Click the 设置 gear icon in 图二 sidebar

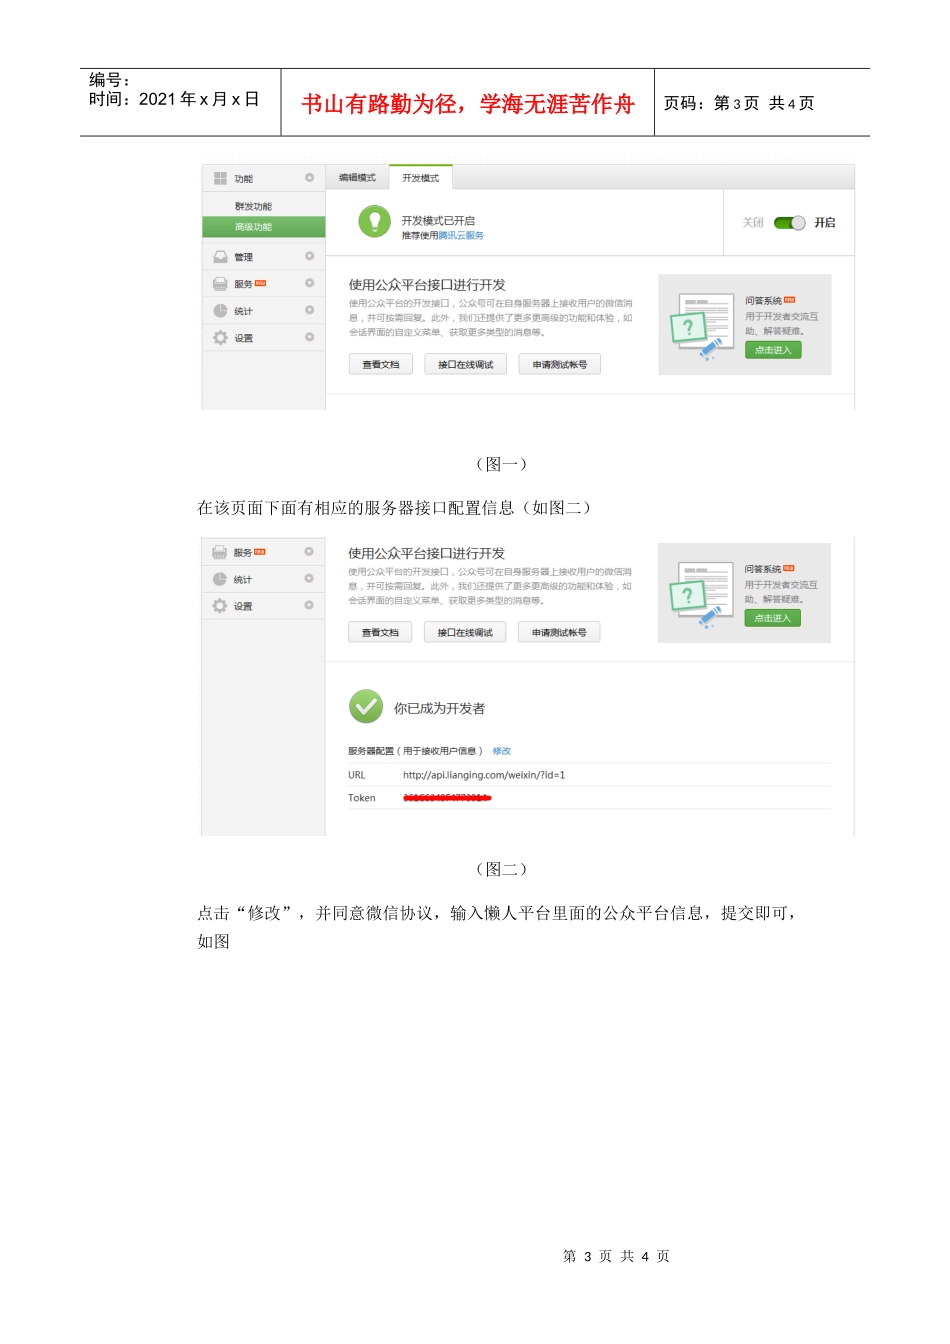[220, 606]
